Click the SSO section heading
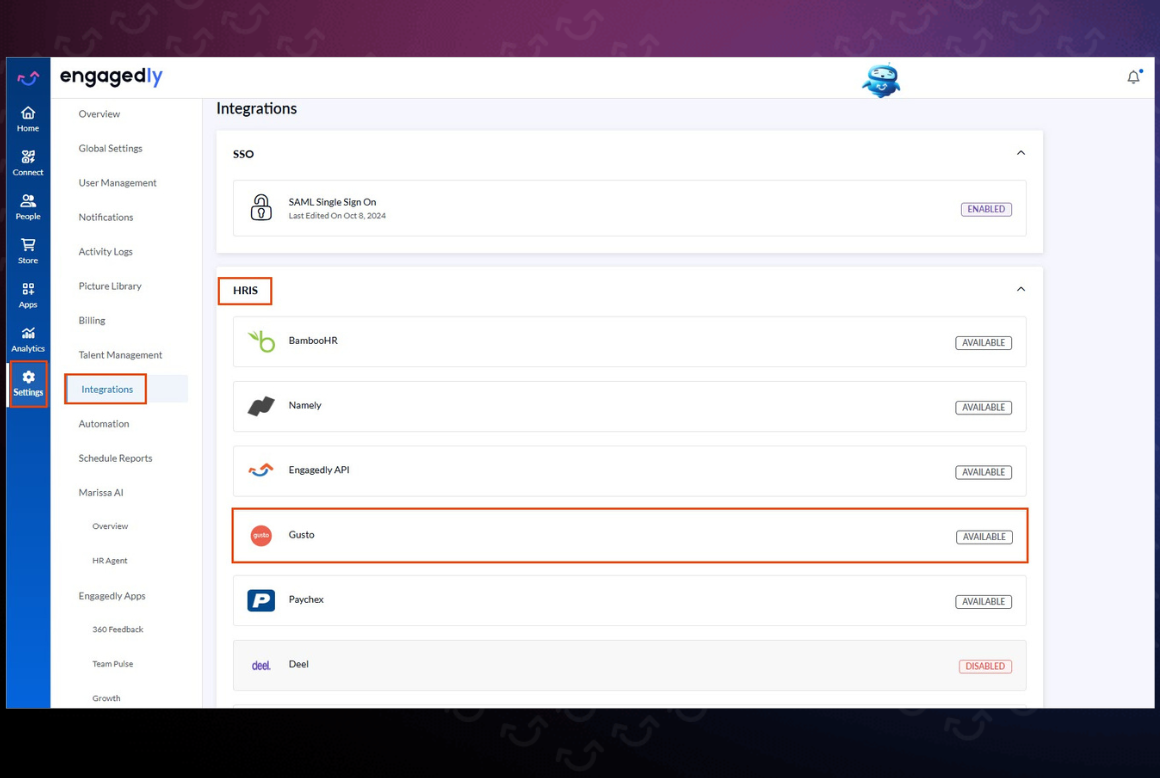The width and height of the screenshot is (1160, 778). pos(243,154)
